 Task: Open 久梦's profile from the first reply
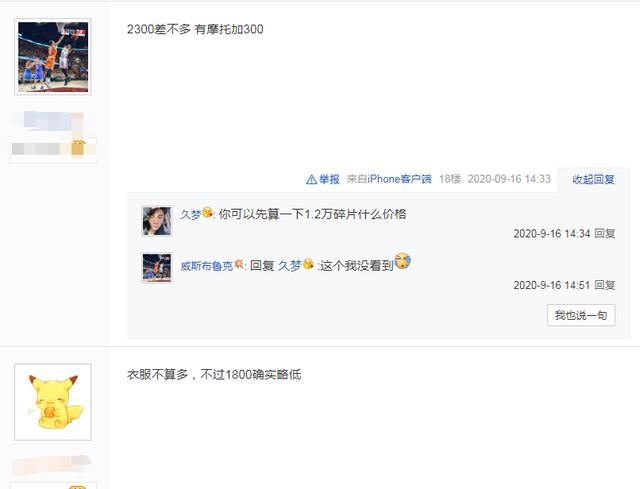(x=191, y=214)
